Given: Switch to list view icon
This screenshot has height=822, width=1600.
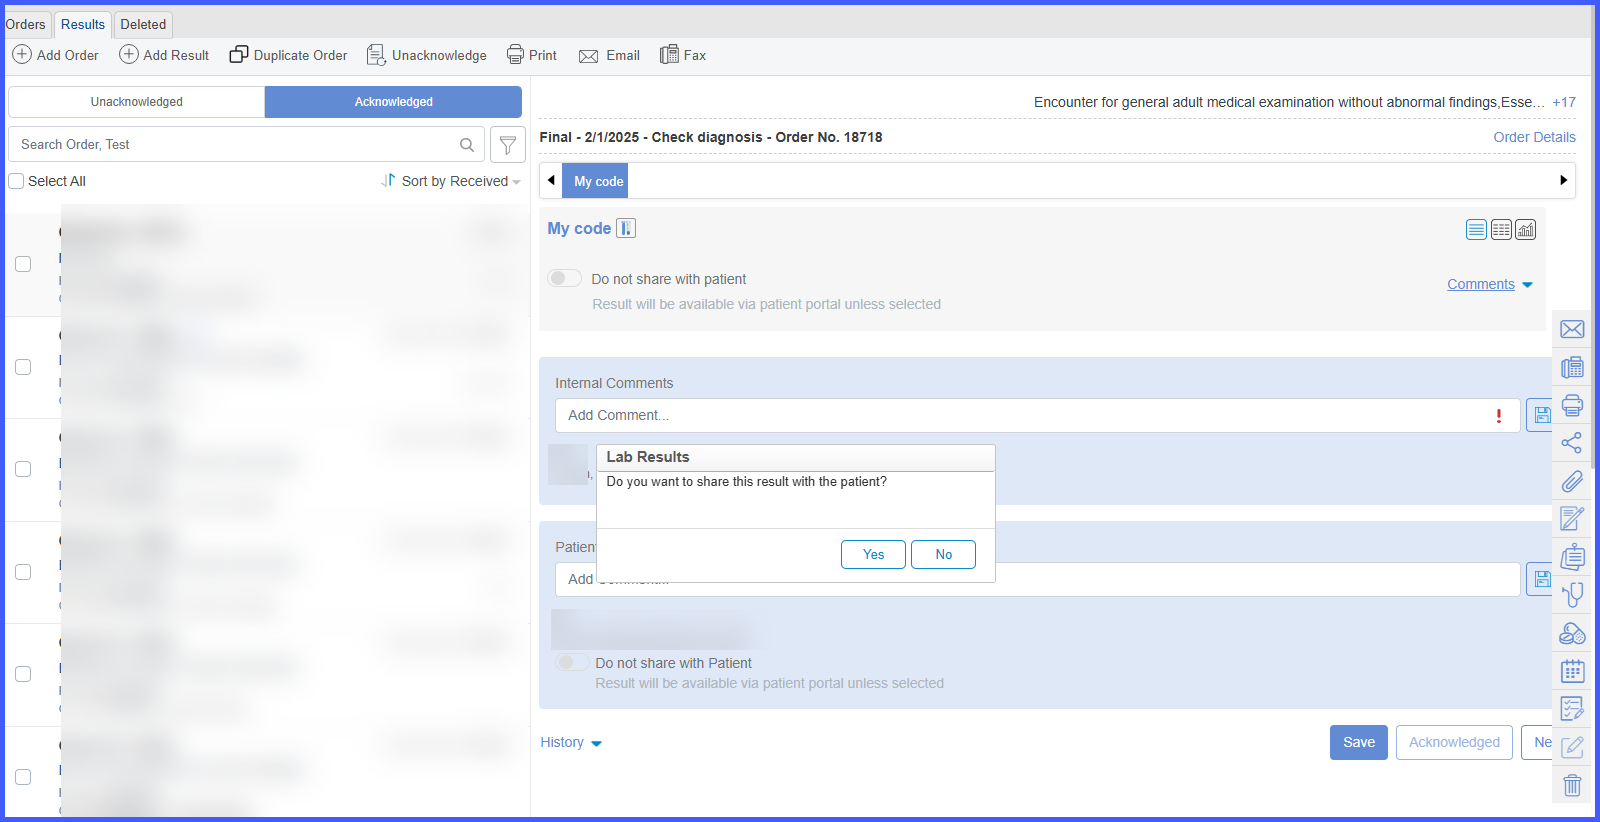Looking at the screenshot, I should coord(1476,230).
